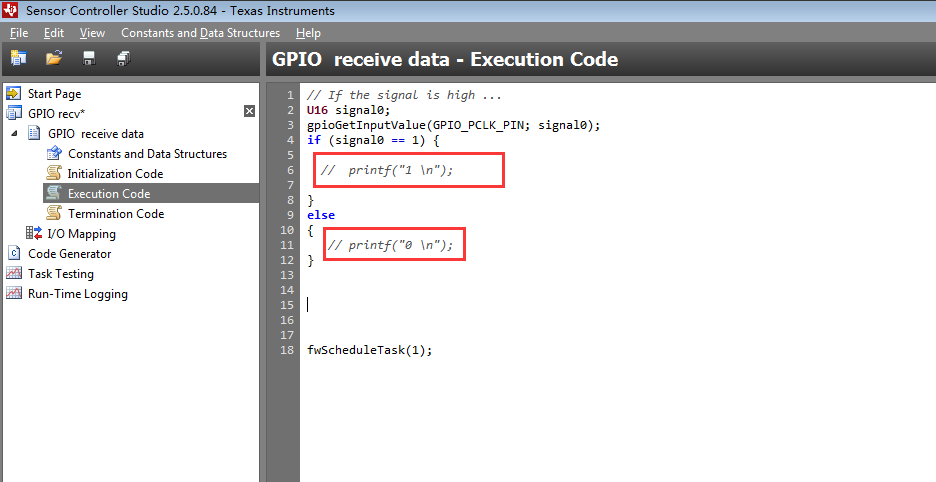Click the GPIO receive data task icon
Screen dimensions: 936x482
coord(35,133)
